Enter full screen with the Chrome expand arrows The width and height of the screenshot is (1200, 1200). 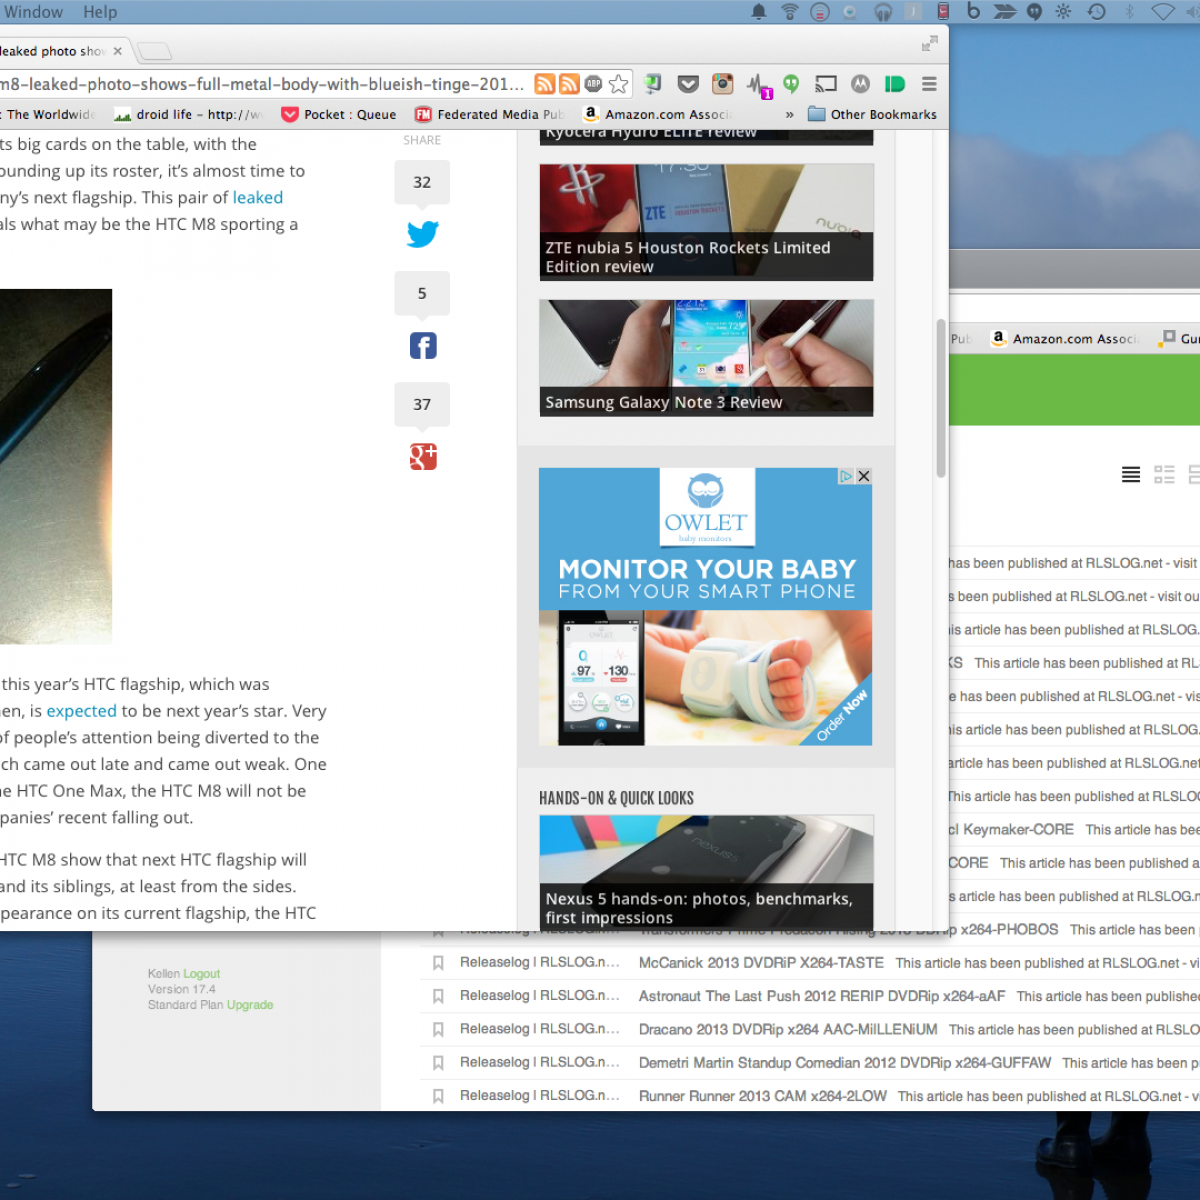[x=930, y=43]
